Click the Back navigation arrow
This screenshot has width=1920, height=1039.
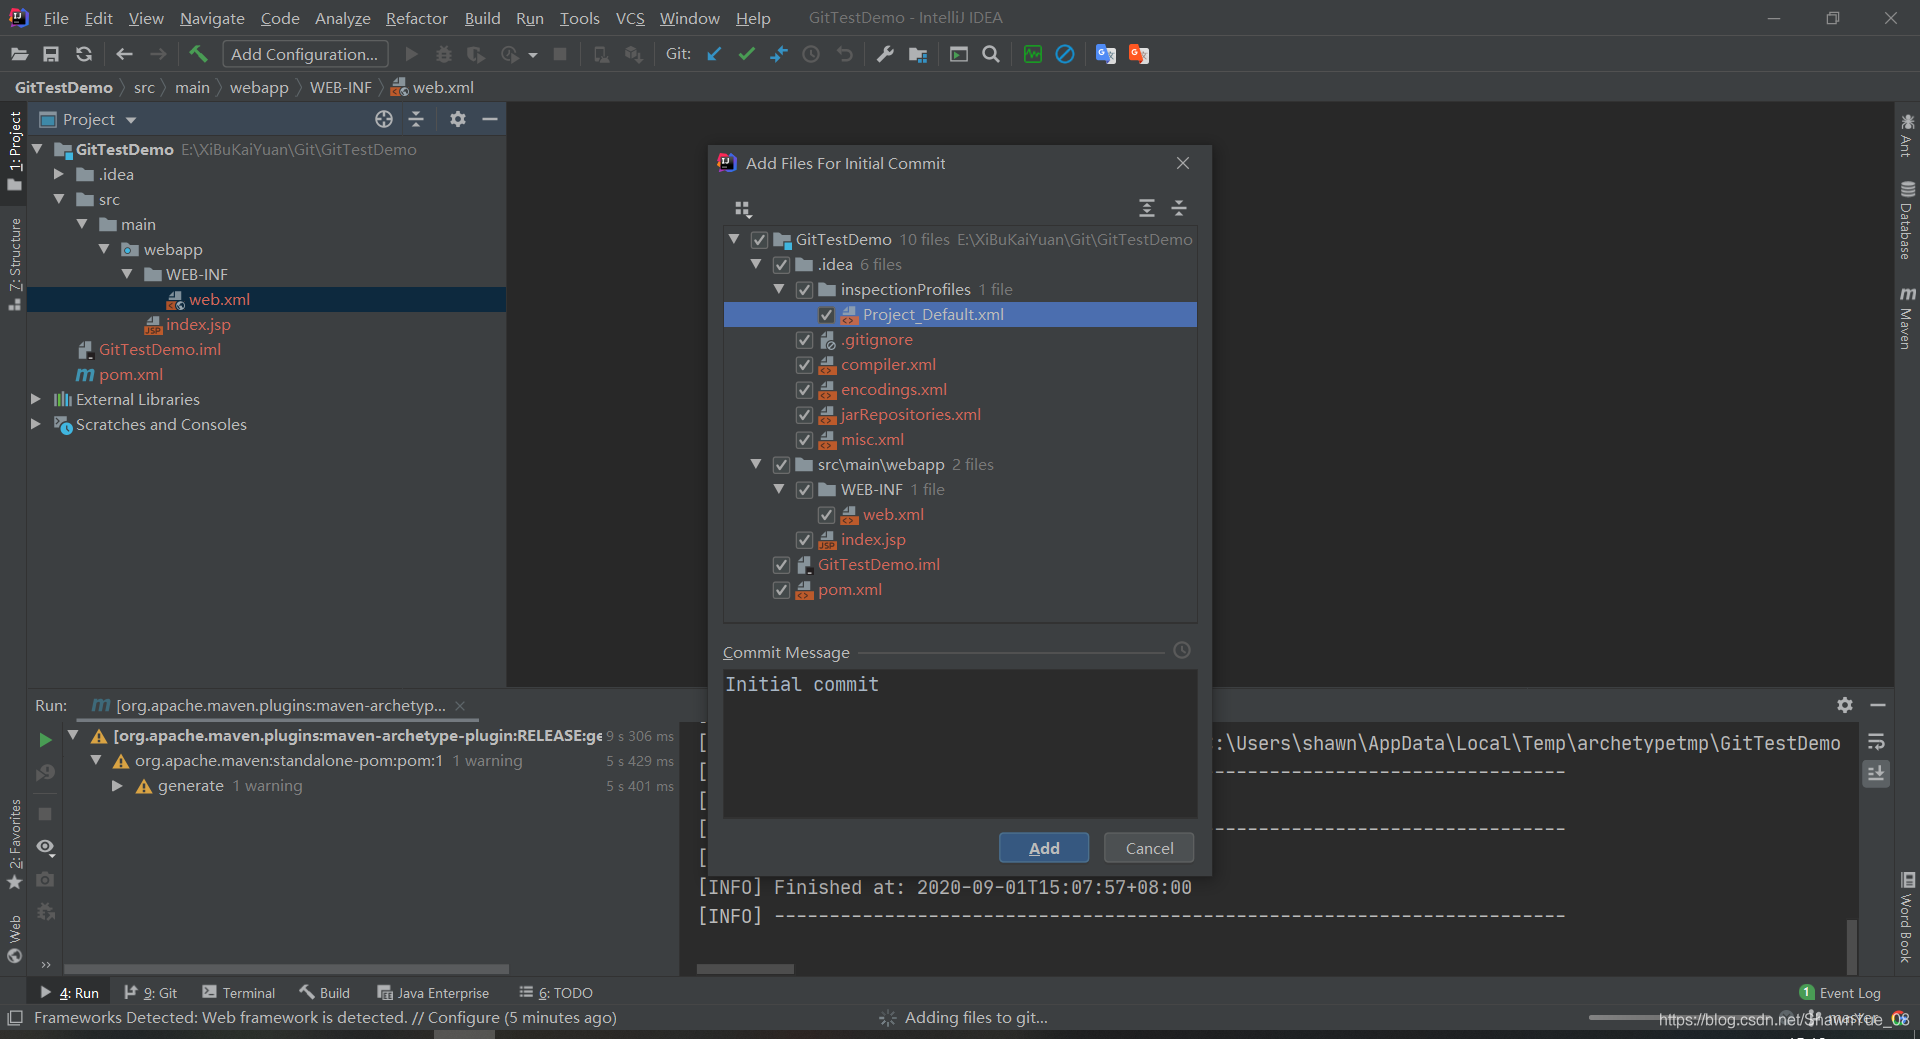[x=124, y=54]
